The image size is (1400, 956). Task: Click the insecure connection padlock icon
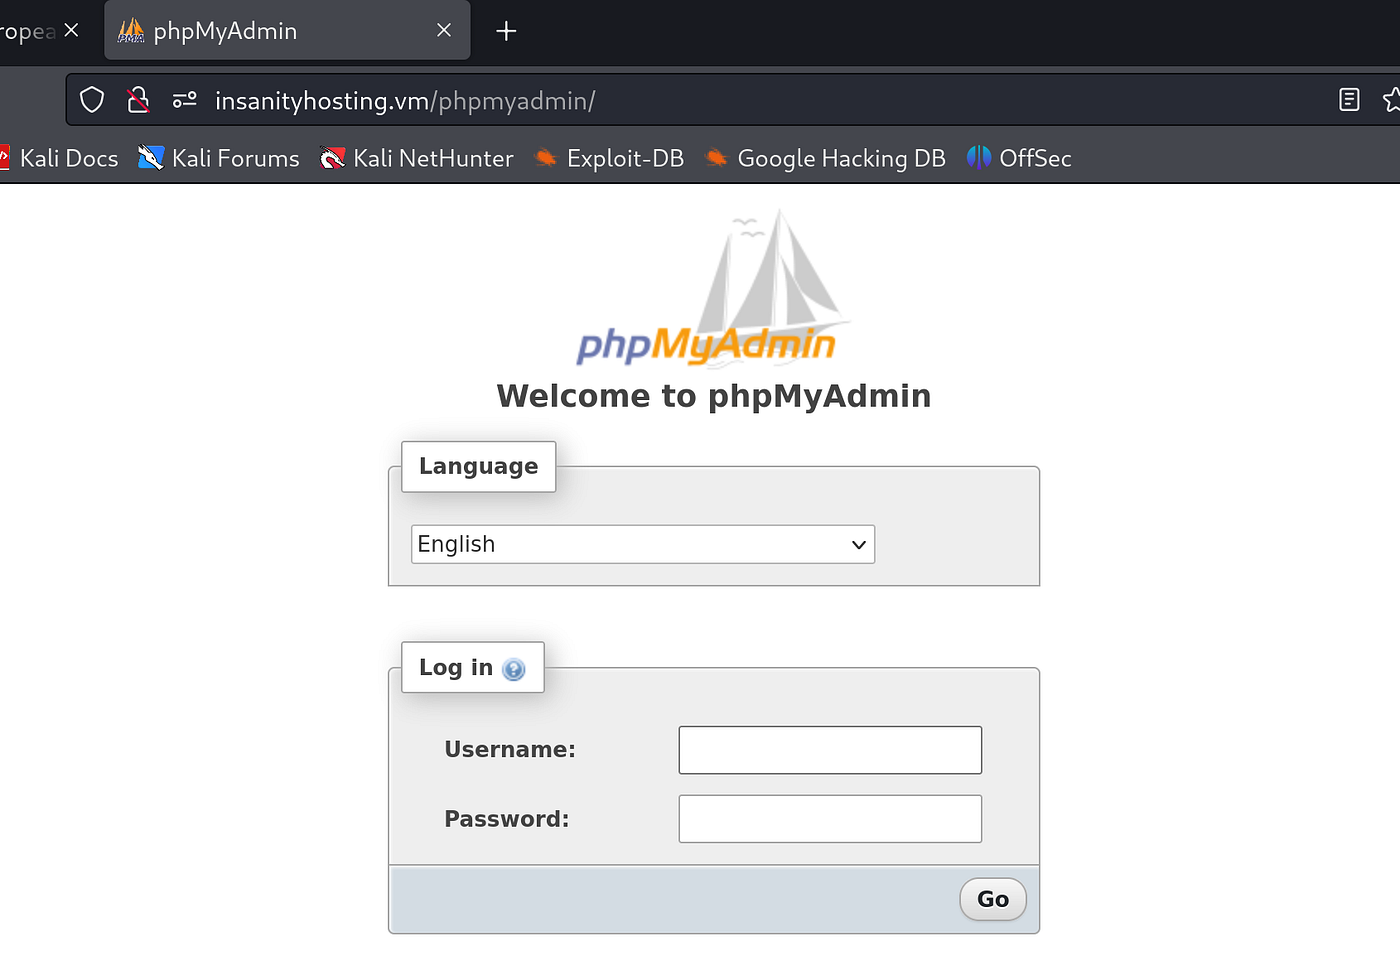138,100
